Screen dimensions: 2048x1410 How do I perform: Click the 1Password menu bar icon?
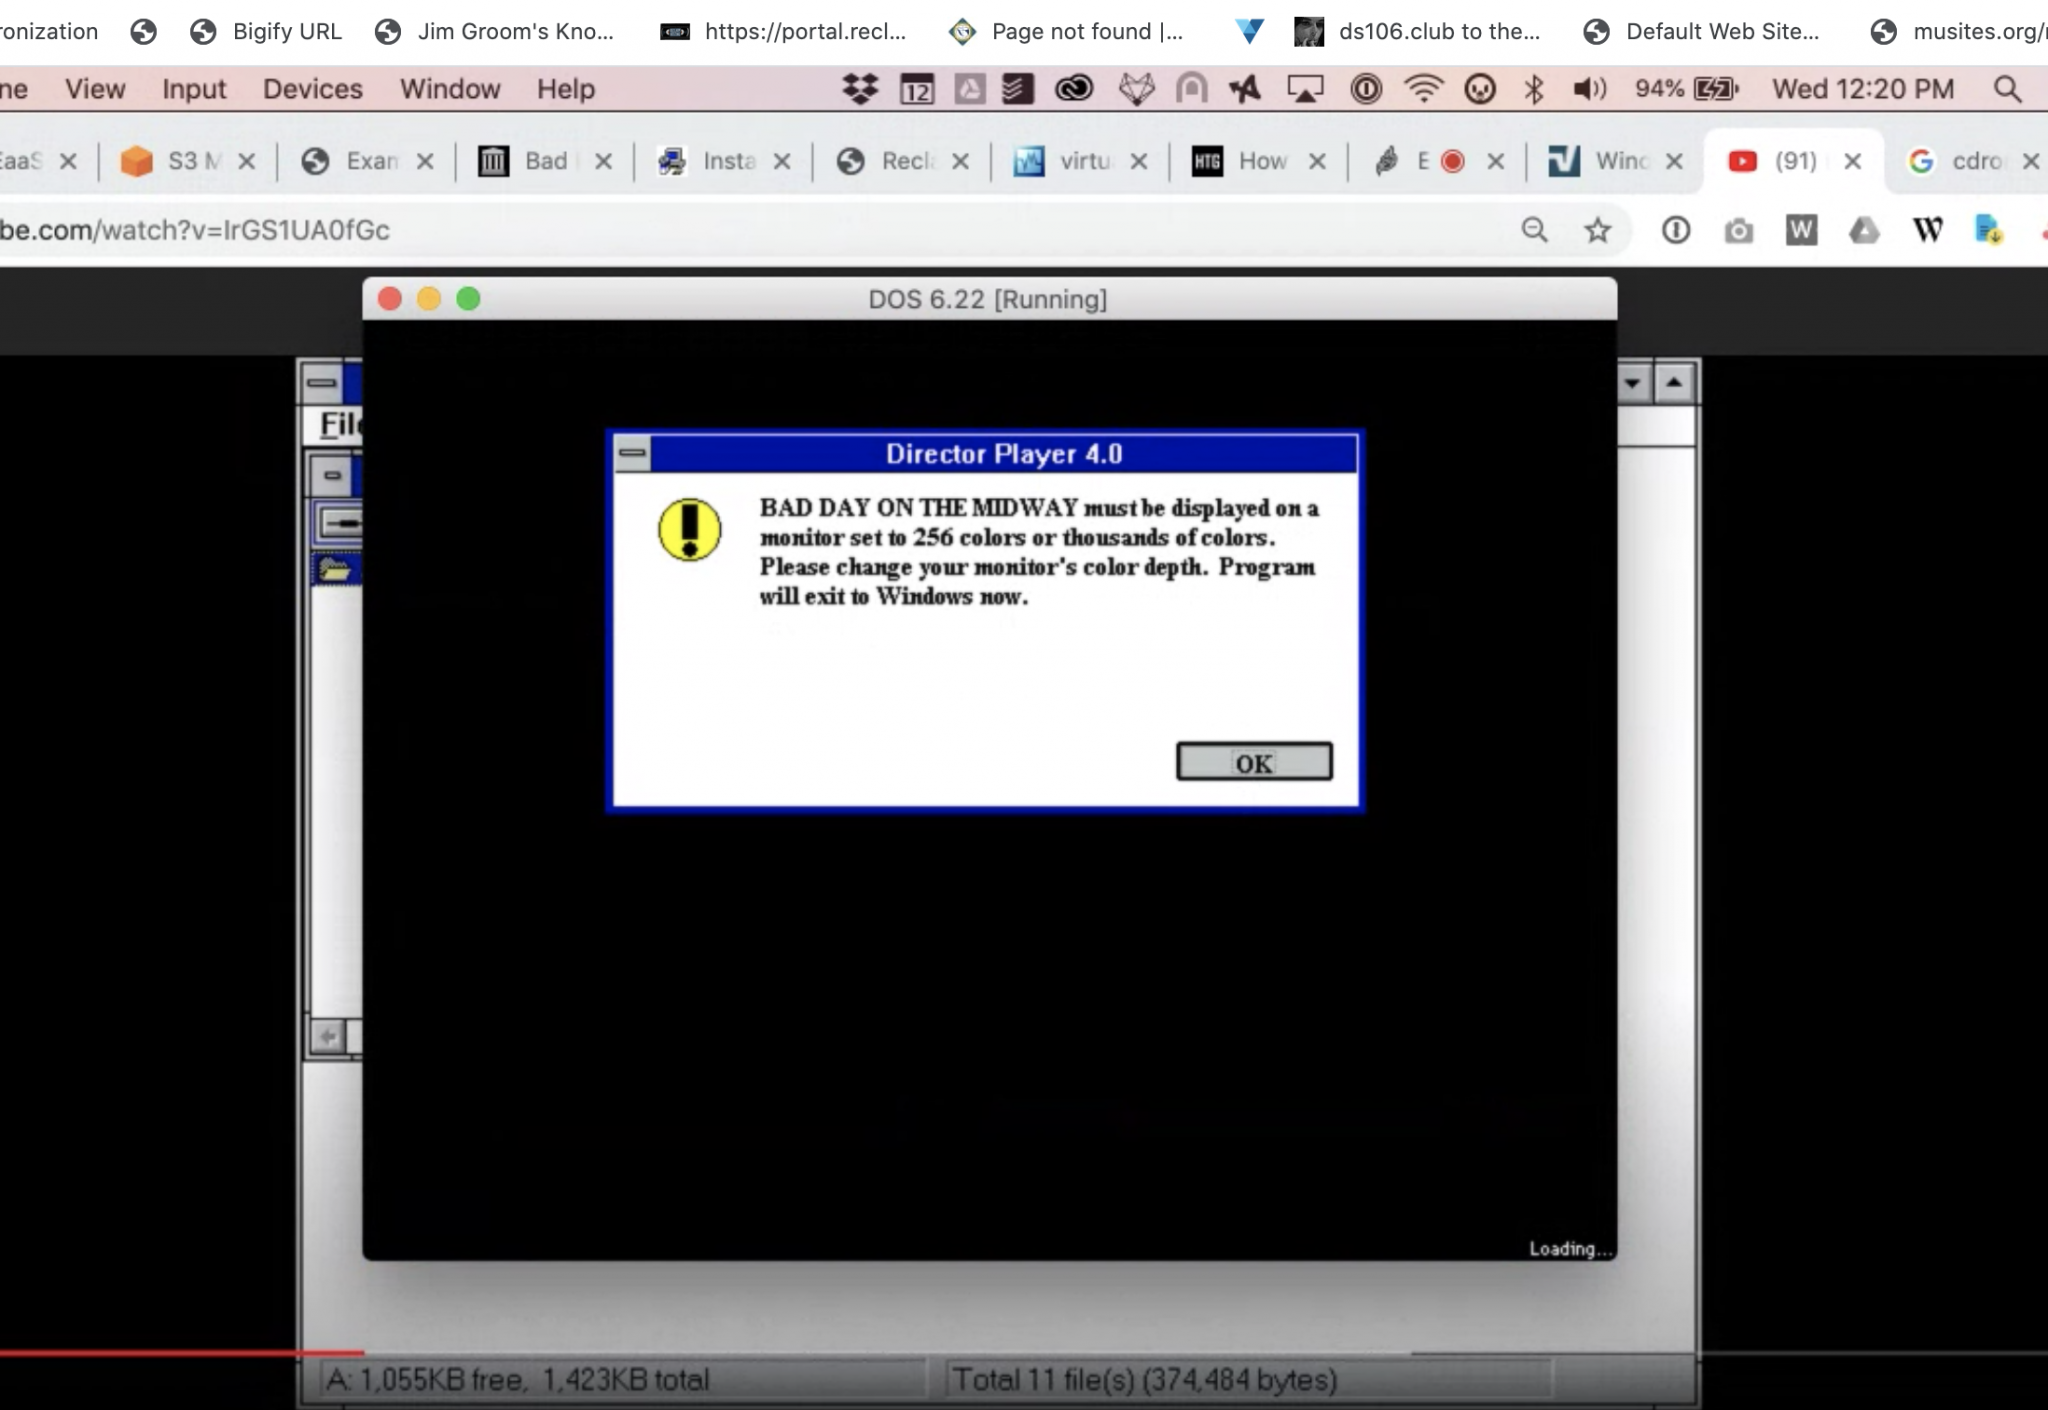1366,89
